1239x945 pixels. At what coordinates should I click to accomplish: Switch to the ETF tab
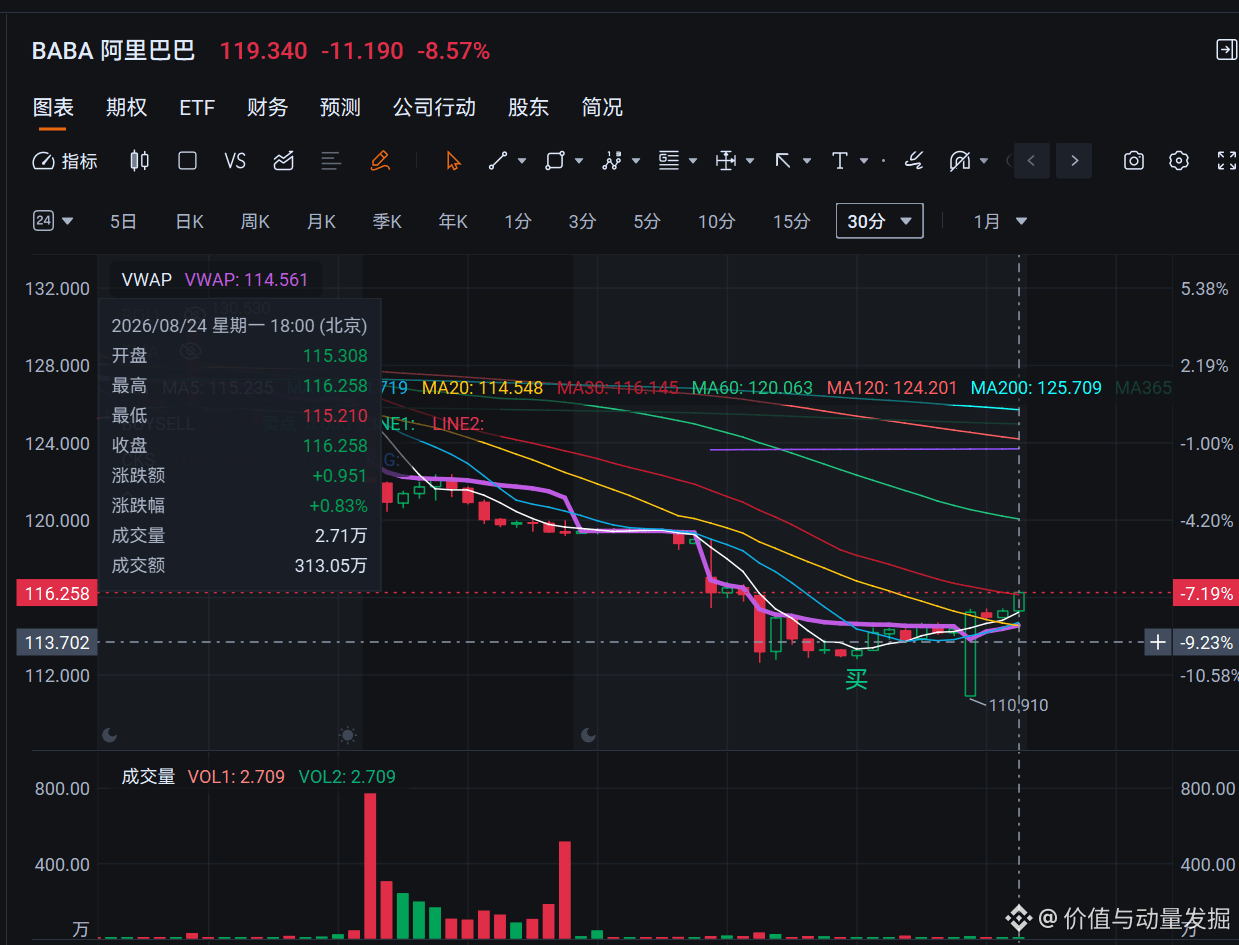197,107
